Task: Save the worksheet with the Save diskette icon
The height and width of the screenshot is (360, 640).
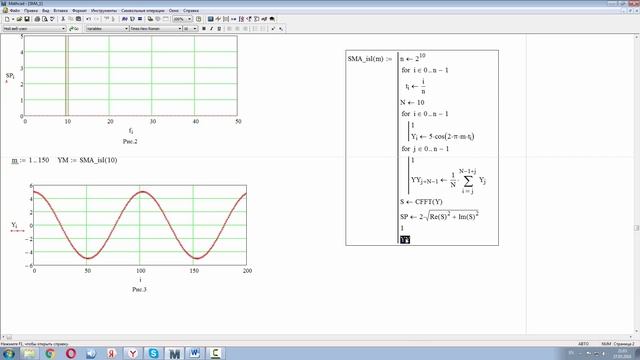Action: pyautogui.click(x=27, y=19)
